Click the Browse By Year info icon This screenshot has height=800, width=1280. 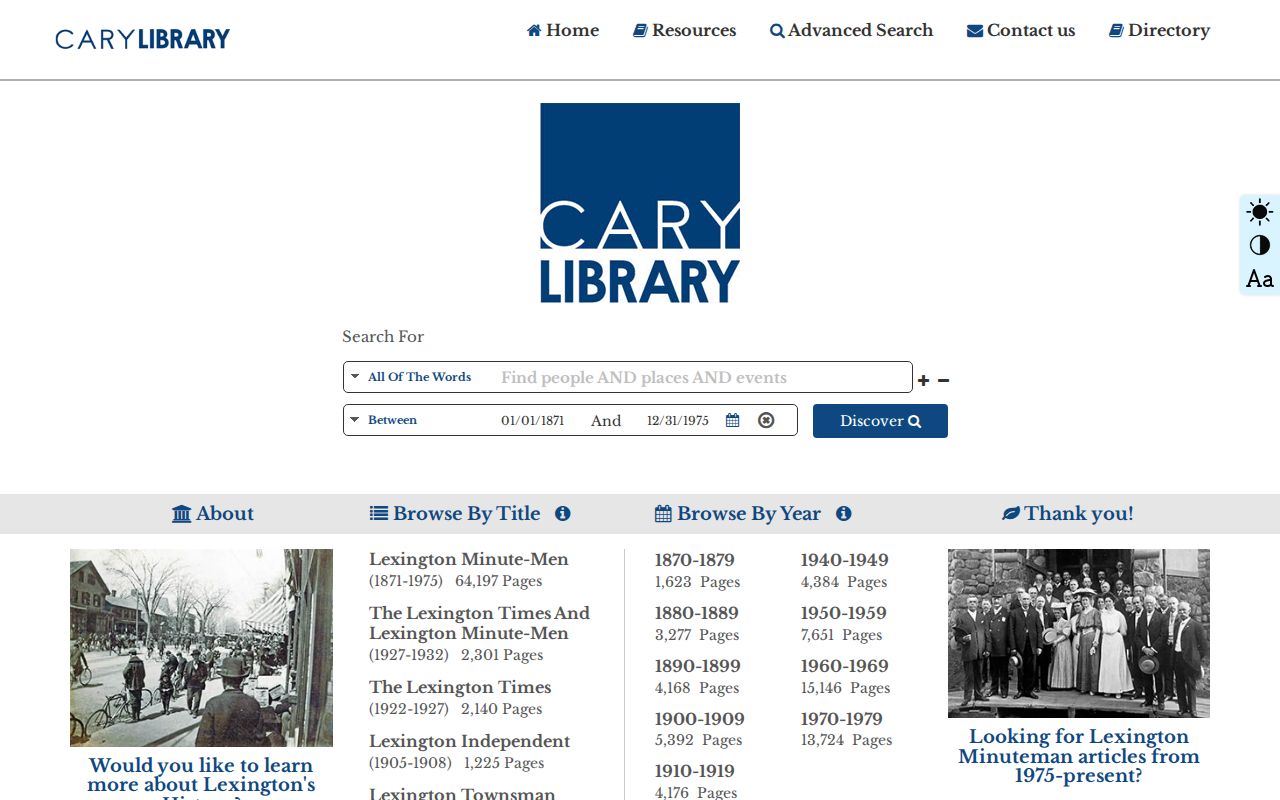(844, 514)
